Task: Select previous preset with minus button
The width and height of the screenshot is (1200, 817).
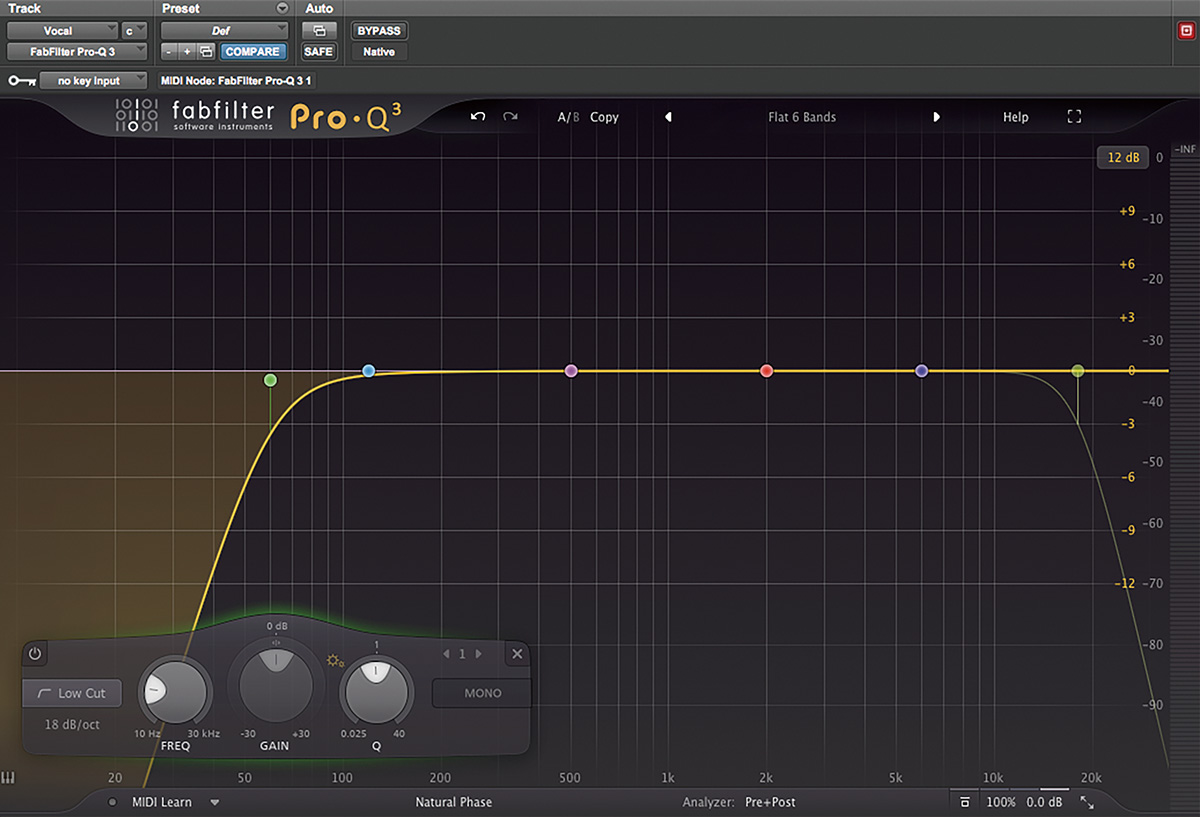Action: coord(168,51)
